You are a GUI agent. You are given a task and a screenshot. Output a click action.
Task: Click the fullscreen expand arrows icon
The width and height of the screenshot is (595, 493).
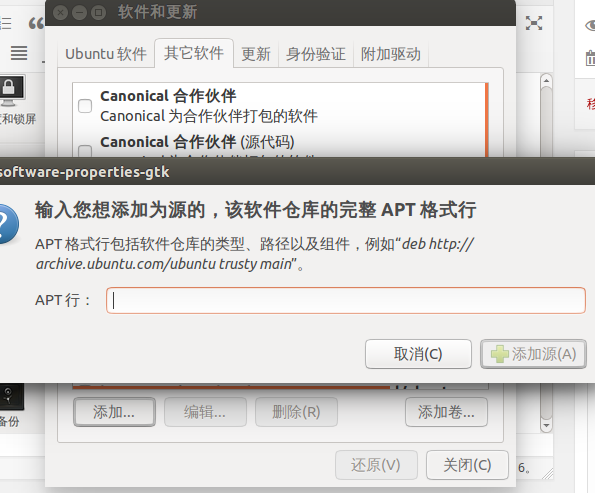[534, 23]
